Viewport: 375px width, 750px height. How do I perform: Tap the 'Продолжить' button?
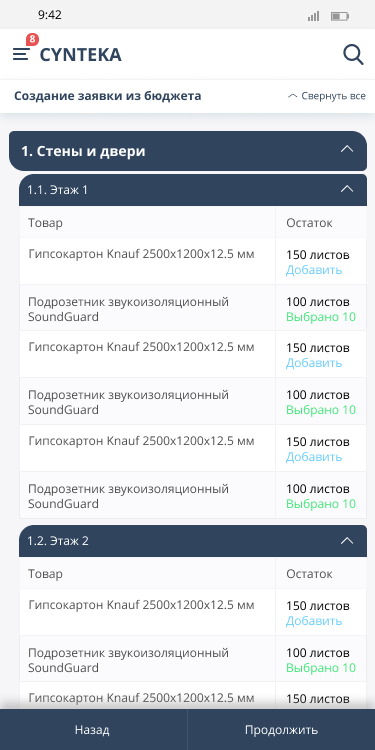[281, 729]
